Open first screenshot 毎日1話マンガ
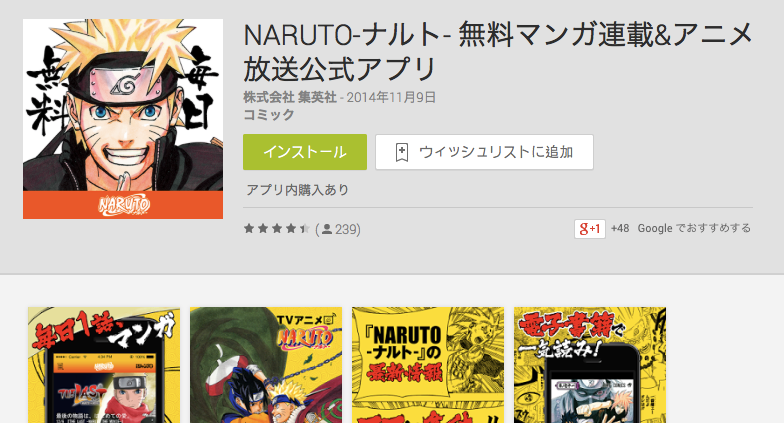Image resolution: width=784 pixels, height=423 pixels. click(104, 365)
